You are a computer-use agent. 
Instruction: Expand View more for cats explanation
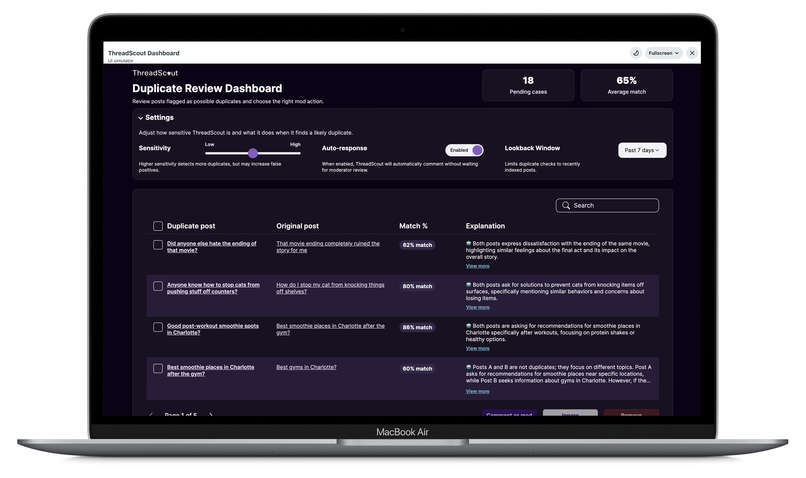point(478,307)
